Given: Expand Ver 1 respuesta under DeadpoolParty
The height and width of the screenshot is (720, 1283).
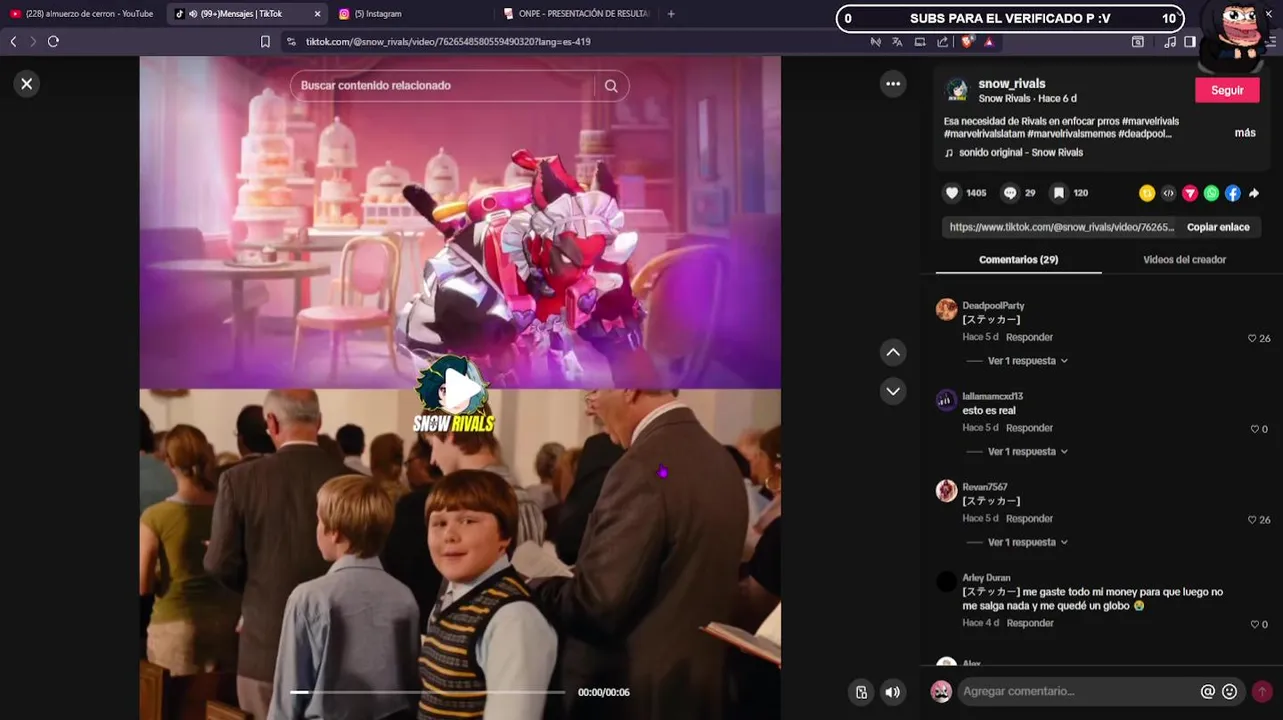Looking at the screenshot, I should (x=1028, y=361).
